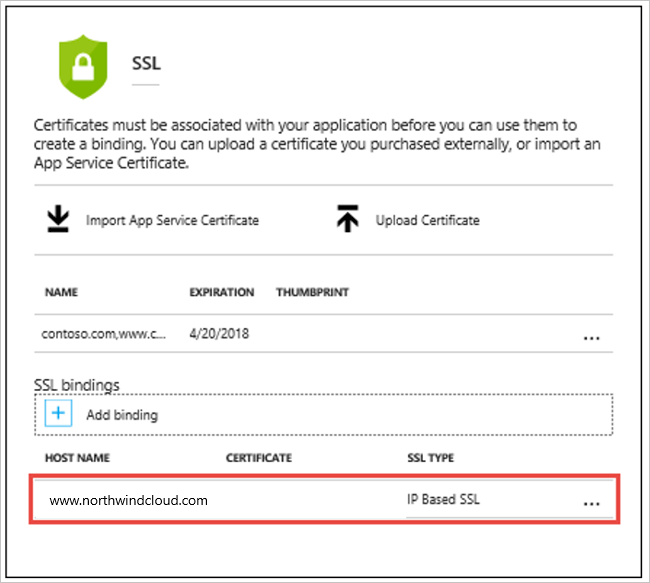
Task: Select the contoso.com,www.c... certificate name
Action: pos(104,334)
